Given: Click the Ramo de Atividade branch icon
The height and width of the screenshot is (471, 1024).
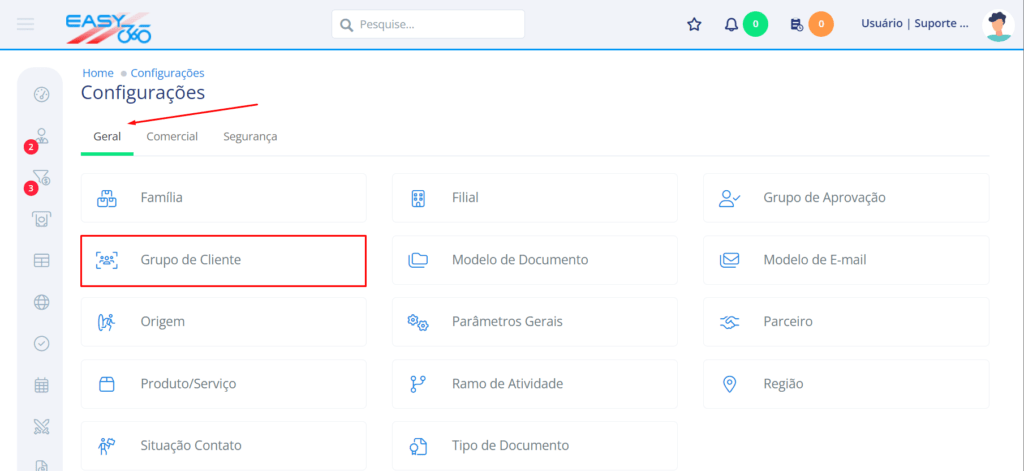Looking at the screenshot, I should pos(417,384).
